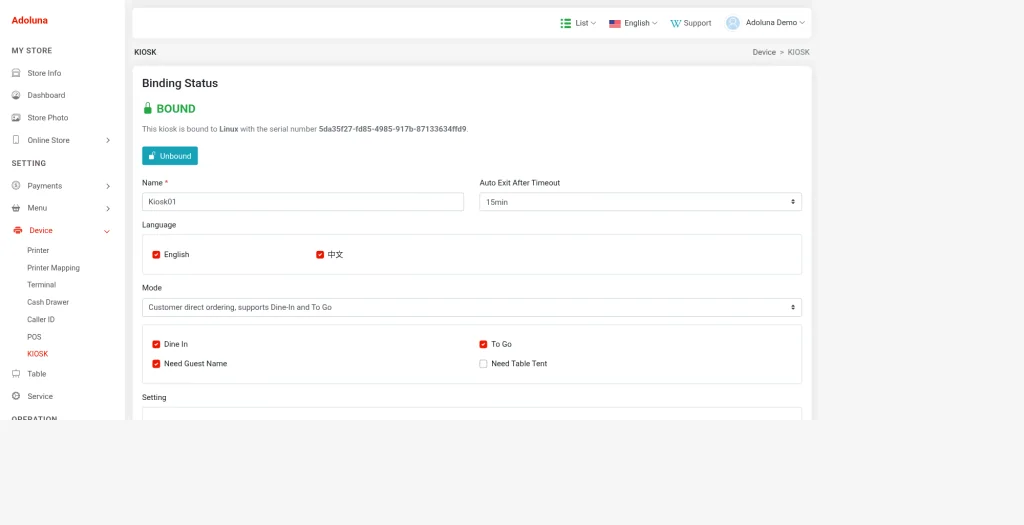Screen dimensions: 1024x525
Task: Uncheck the English language checkbox
Action: click(x=156, y=255)
